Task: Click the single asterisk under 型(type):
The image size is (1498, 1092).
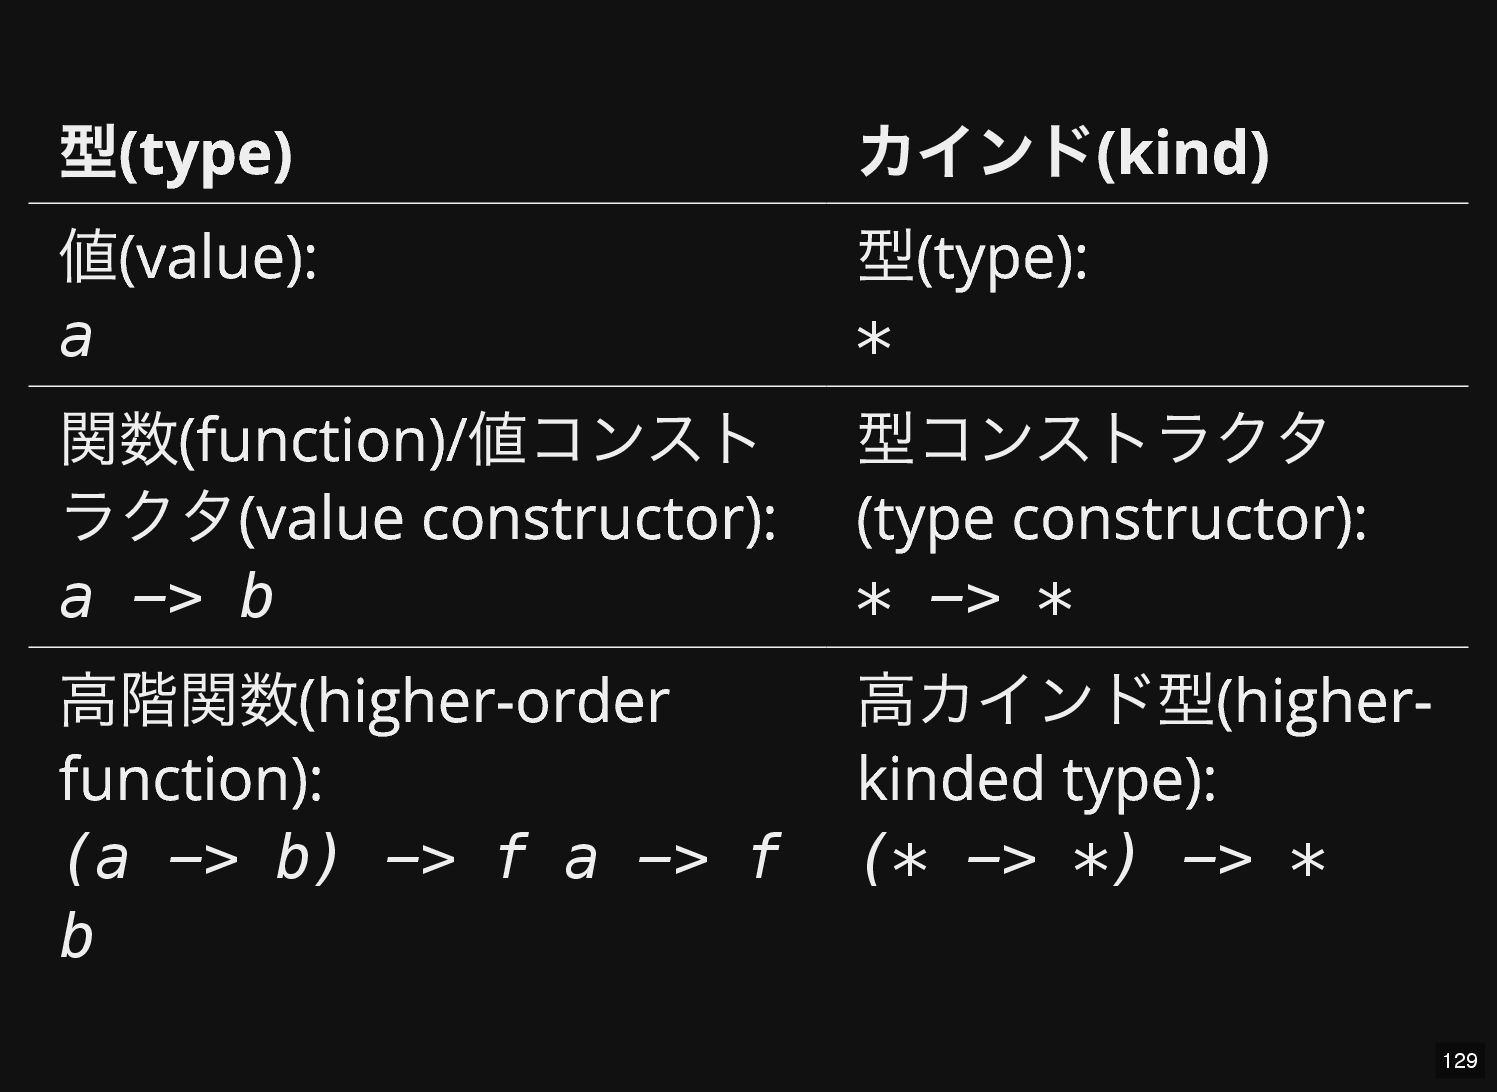Action: 874,340
